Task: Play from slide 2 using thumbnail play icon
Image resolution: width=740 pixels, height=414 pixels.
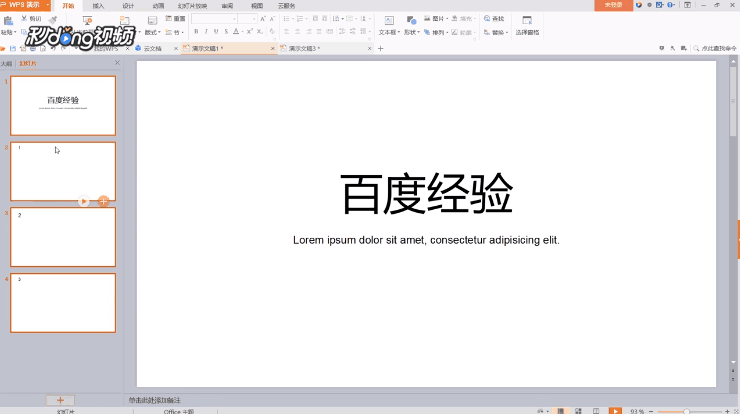Action: click(x=84, y=201)
